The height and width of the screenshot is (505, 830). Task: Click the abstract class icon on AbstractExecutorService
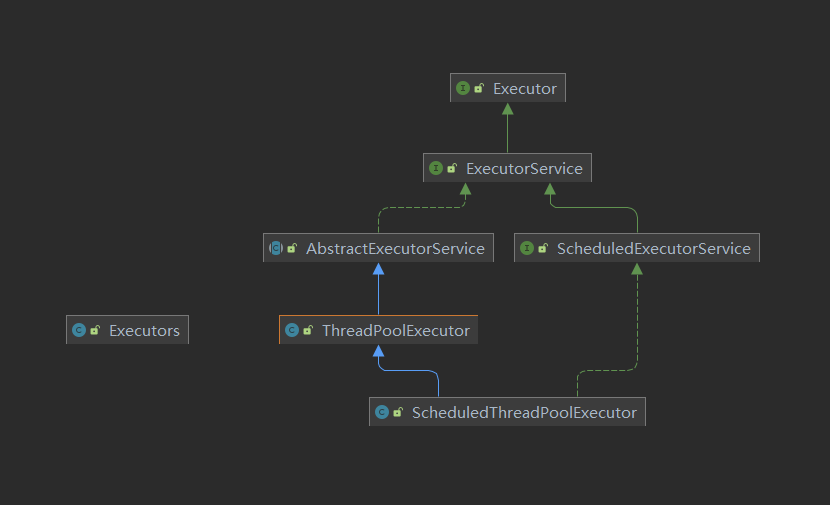click(276, 248)
